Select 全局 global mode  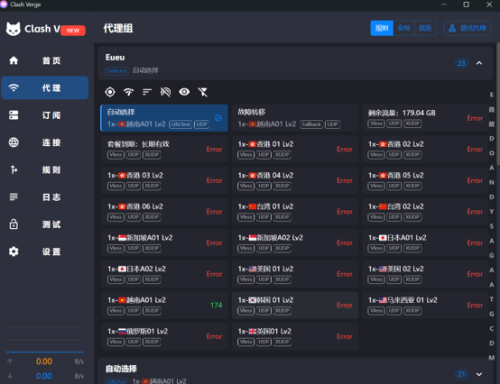click(x=404, y=28)
